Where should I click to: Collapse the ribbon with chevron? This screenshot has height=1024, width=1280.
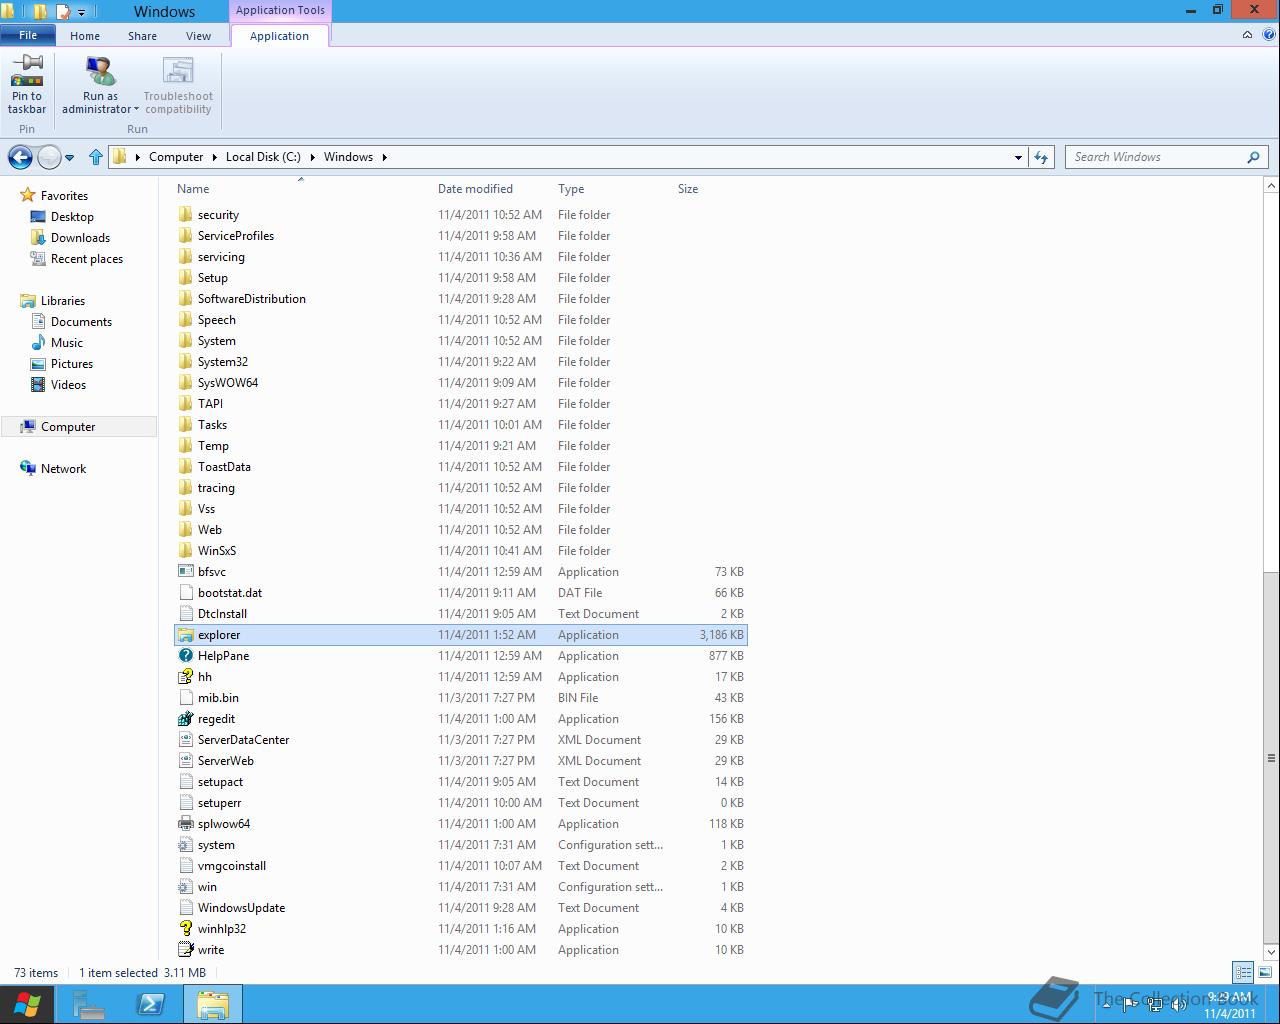tap(1247, 34)
